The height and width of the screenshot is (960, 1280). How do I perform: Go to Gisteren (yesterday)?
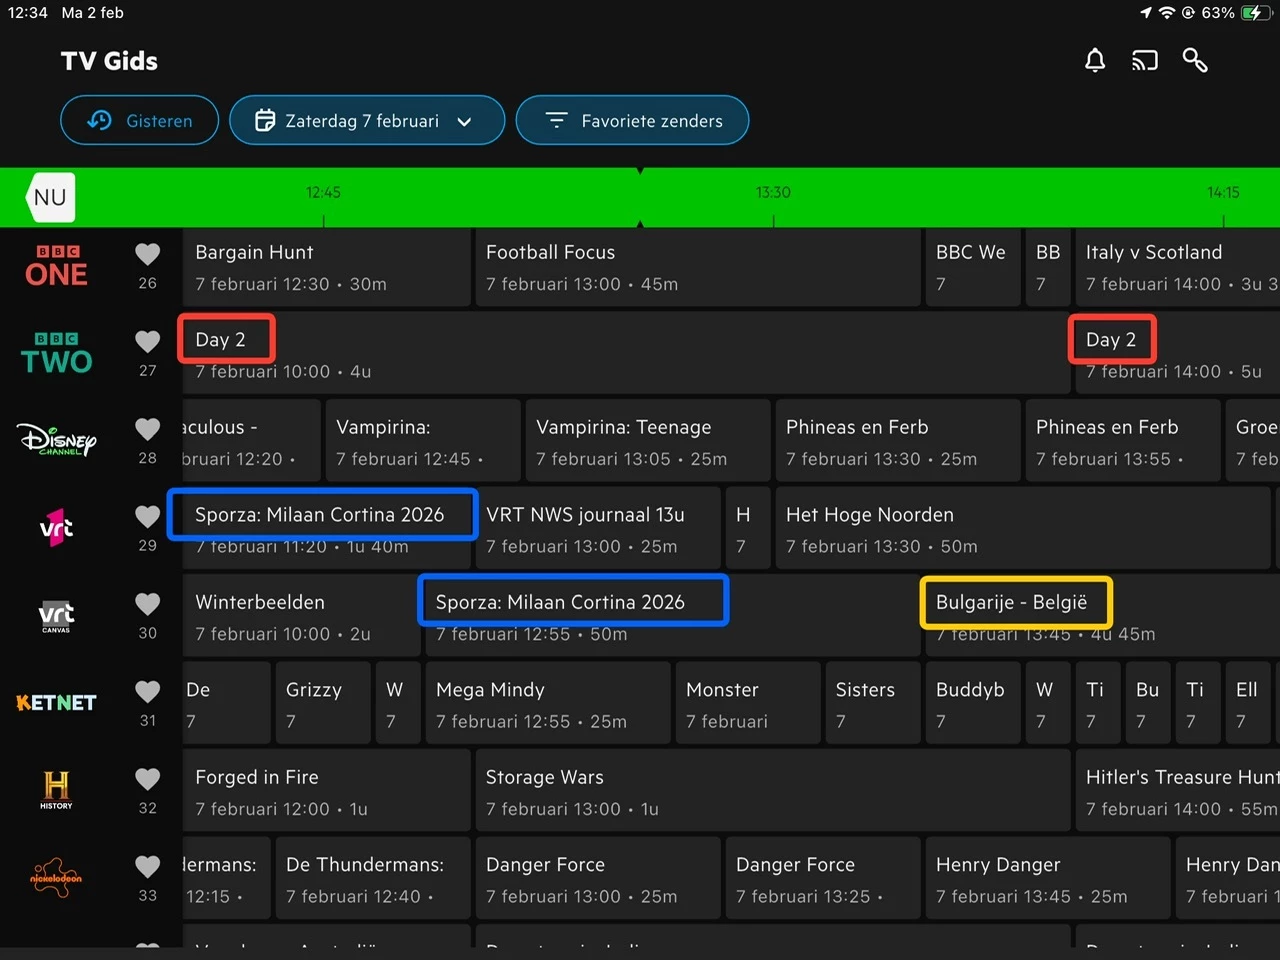coord(139,120)
